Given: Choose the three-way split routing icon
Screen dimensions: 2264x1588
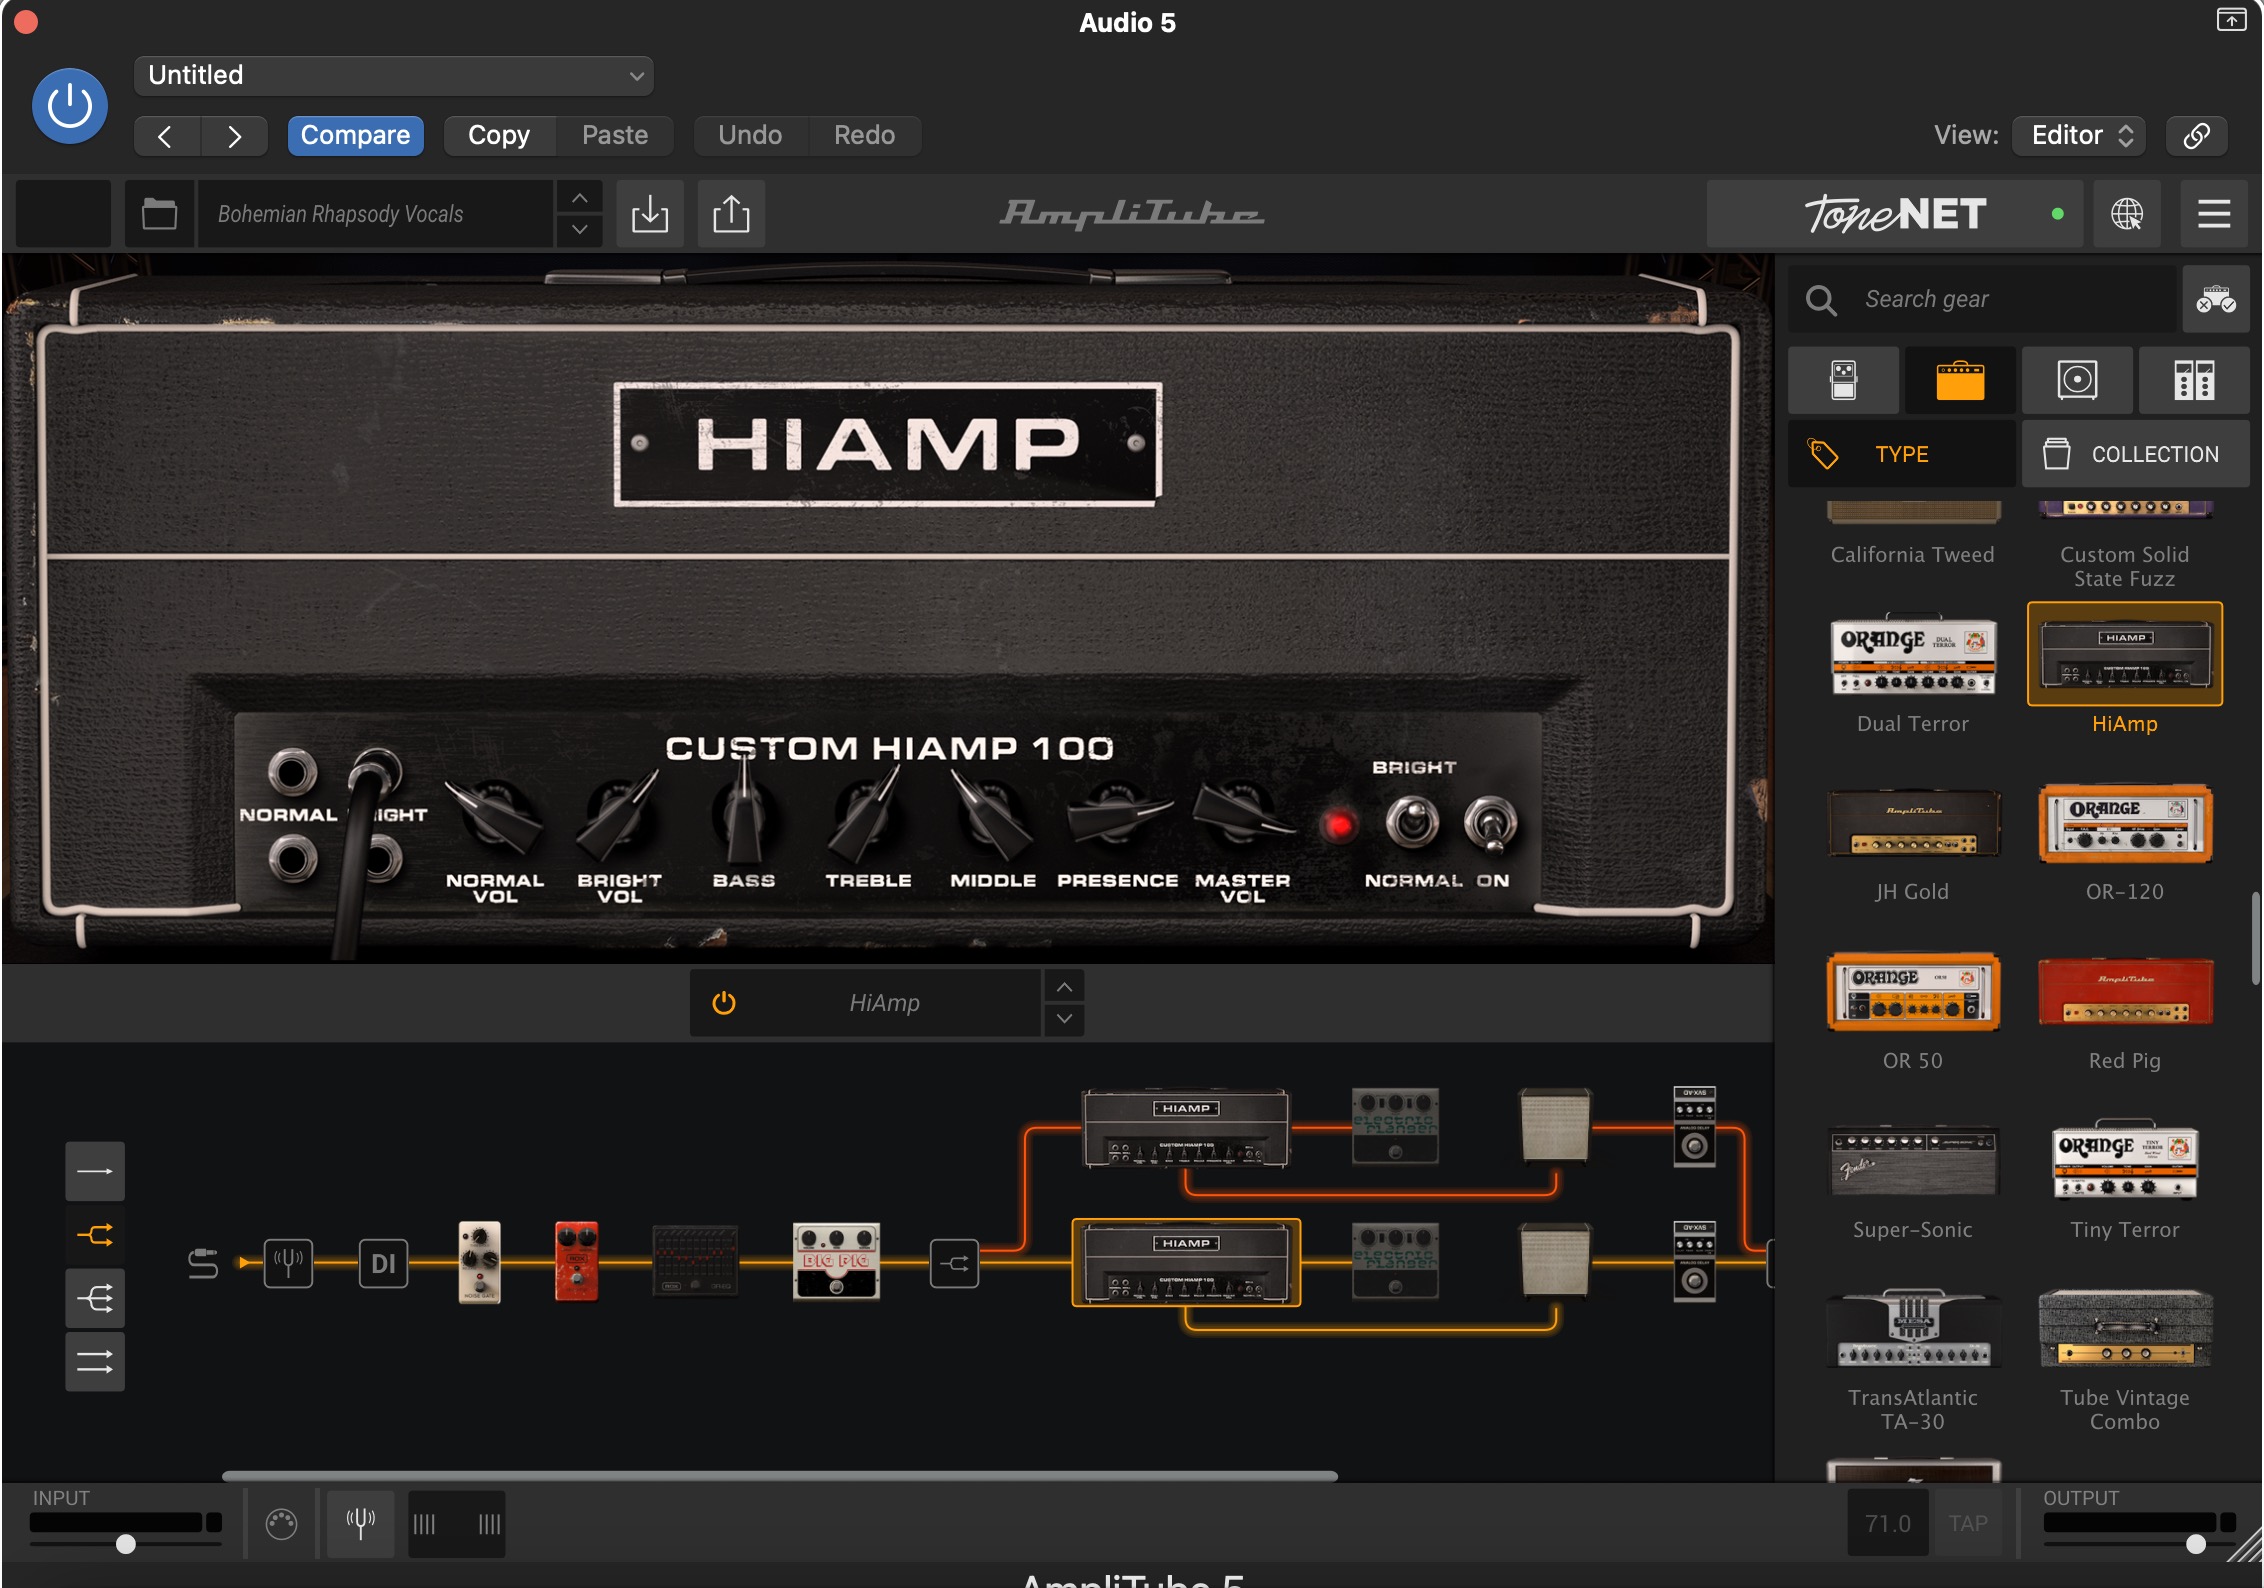Looking at the screenshot, I should [x=95, y=1299].
